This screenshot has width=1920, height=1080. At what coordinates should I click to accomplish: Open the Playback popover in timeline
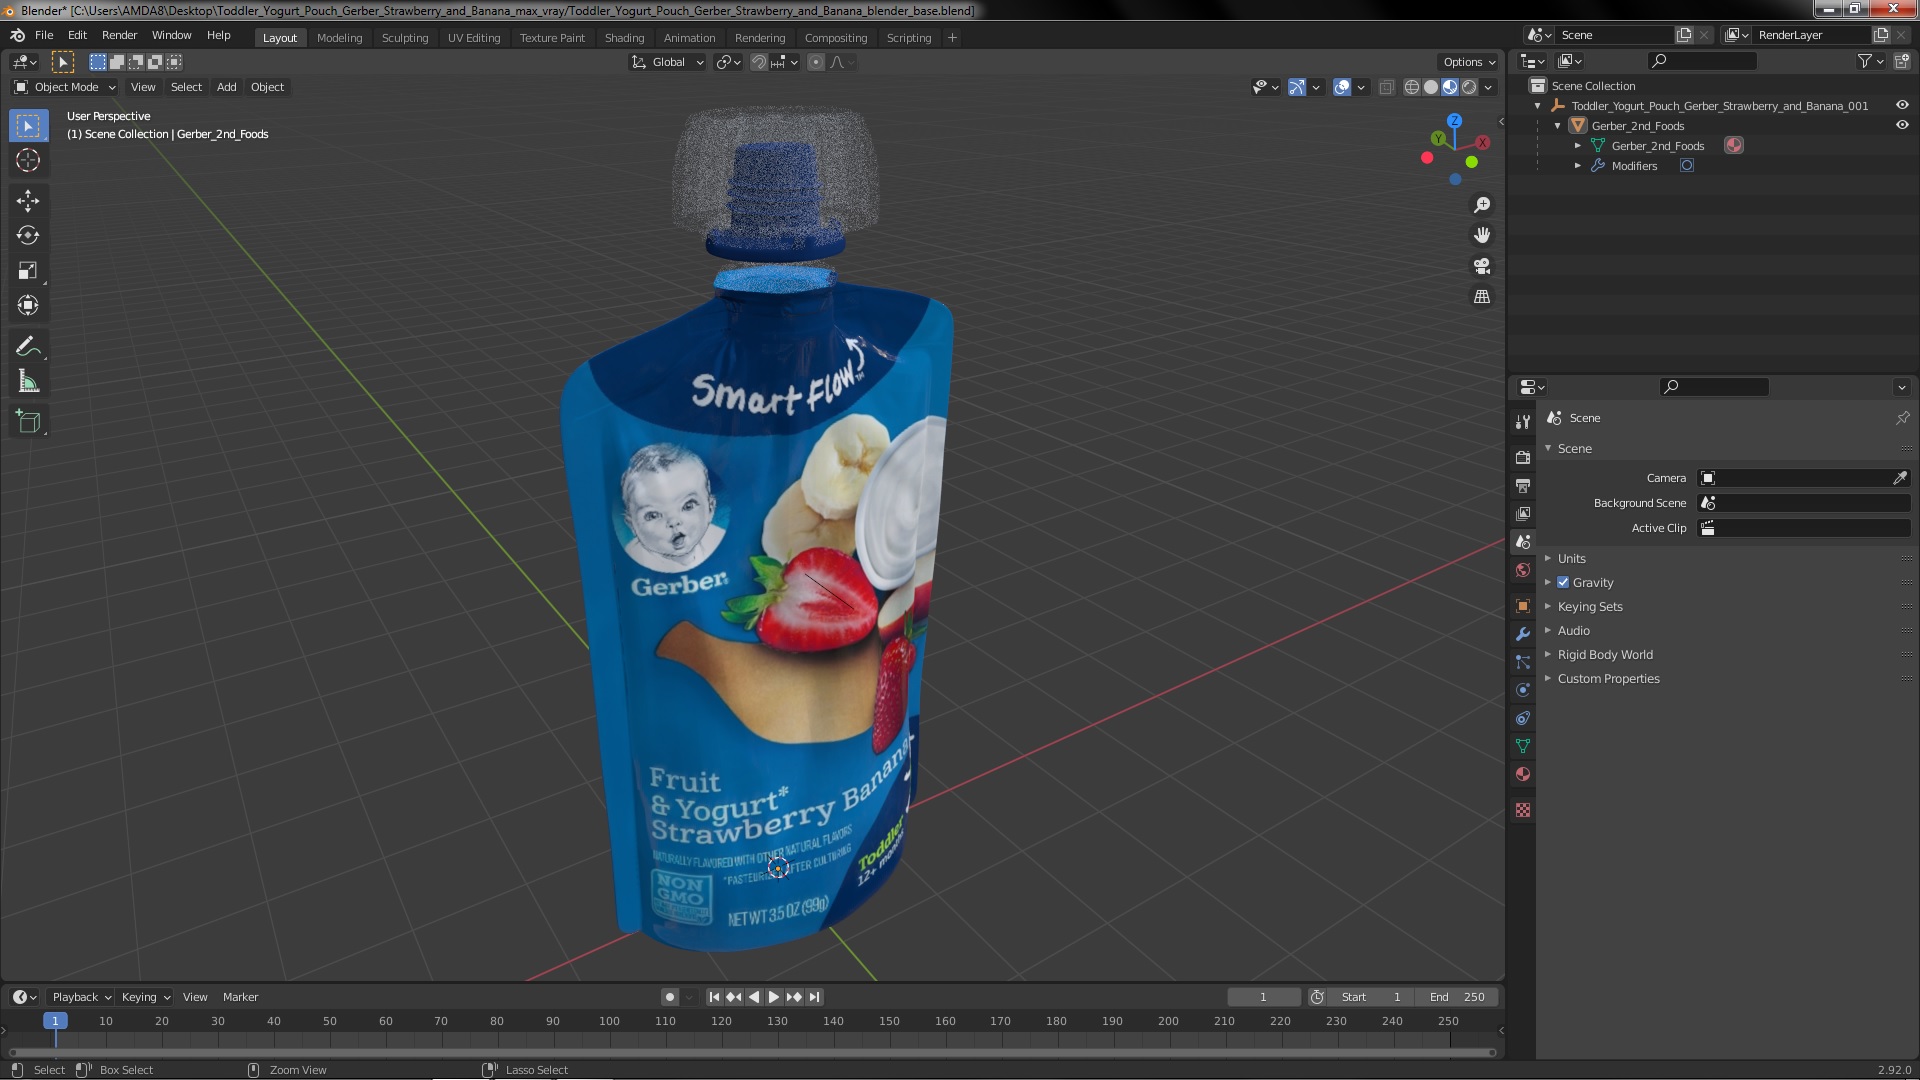[x=81, y=997]
